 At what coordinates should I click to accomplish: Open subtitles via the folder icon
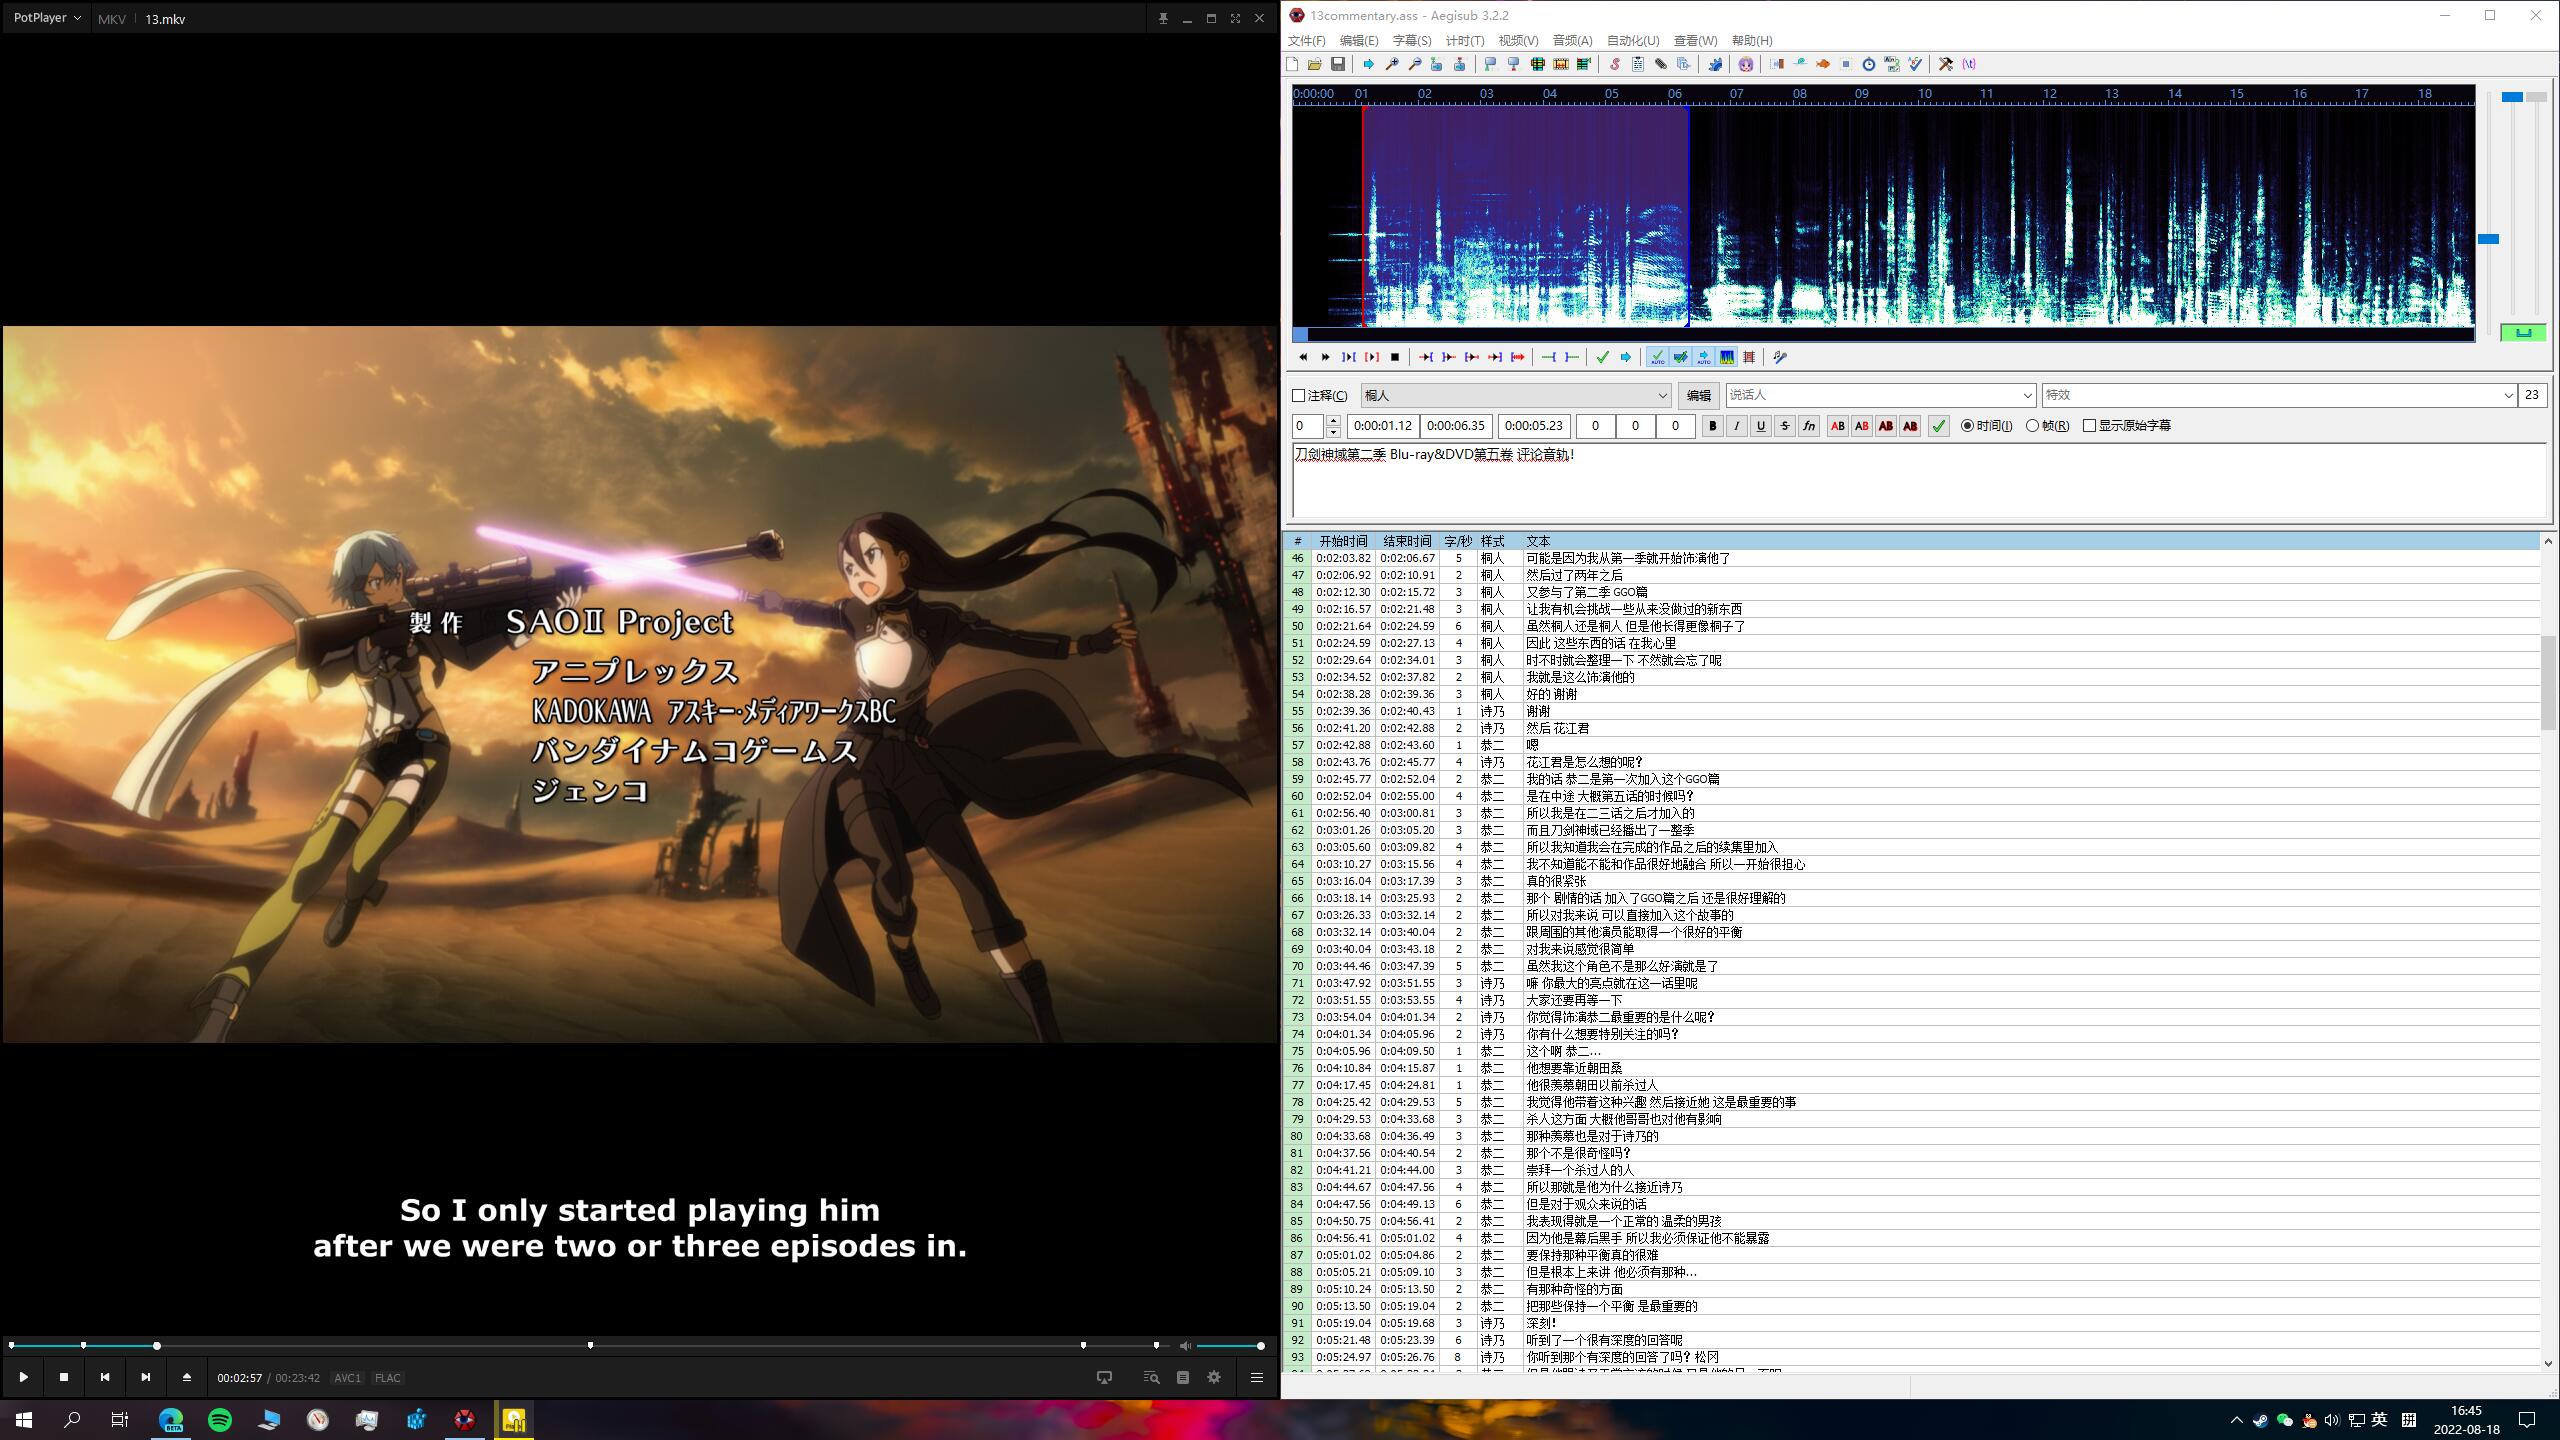1315,64
